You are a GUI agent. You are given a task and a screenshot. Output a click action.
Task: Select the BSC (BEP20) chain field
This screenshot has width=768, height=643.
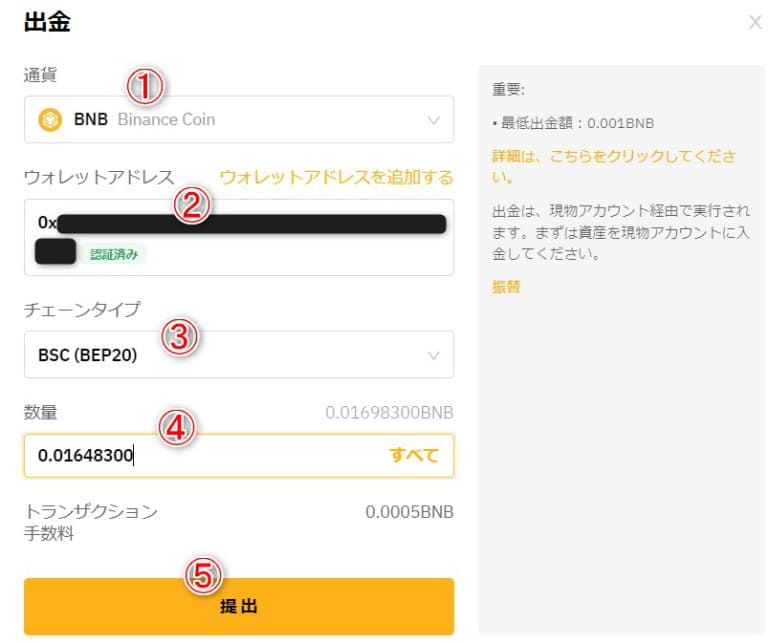coord(239,355)
